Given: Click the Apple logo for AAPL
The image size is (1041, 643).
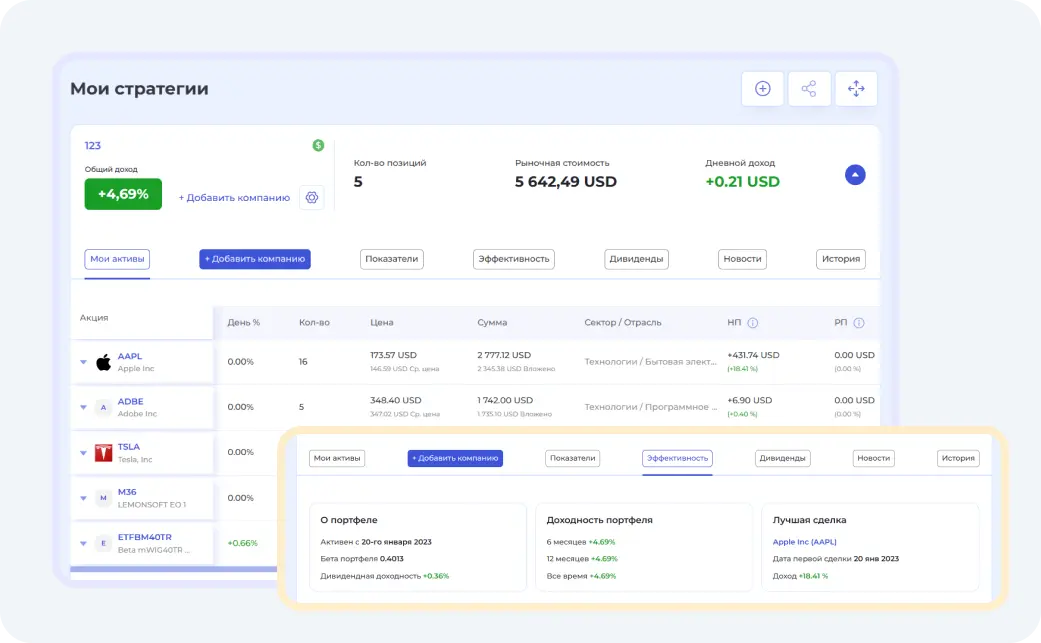Looking at the screenshot, I should coord(103,362).
